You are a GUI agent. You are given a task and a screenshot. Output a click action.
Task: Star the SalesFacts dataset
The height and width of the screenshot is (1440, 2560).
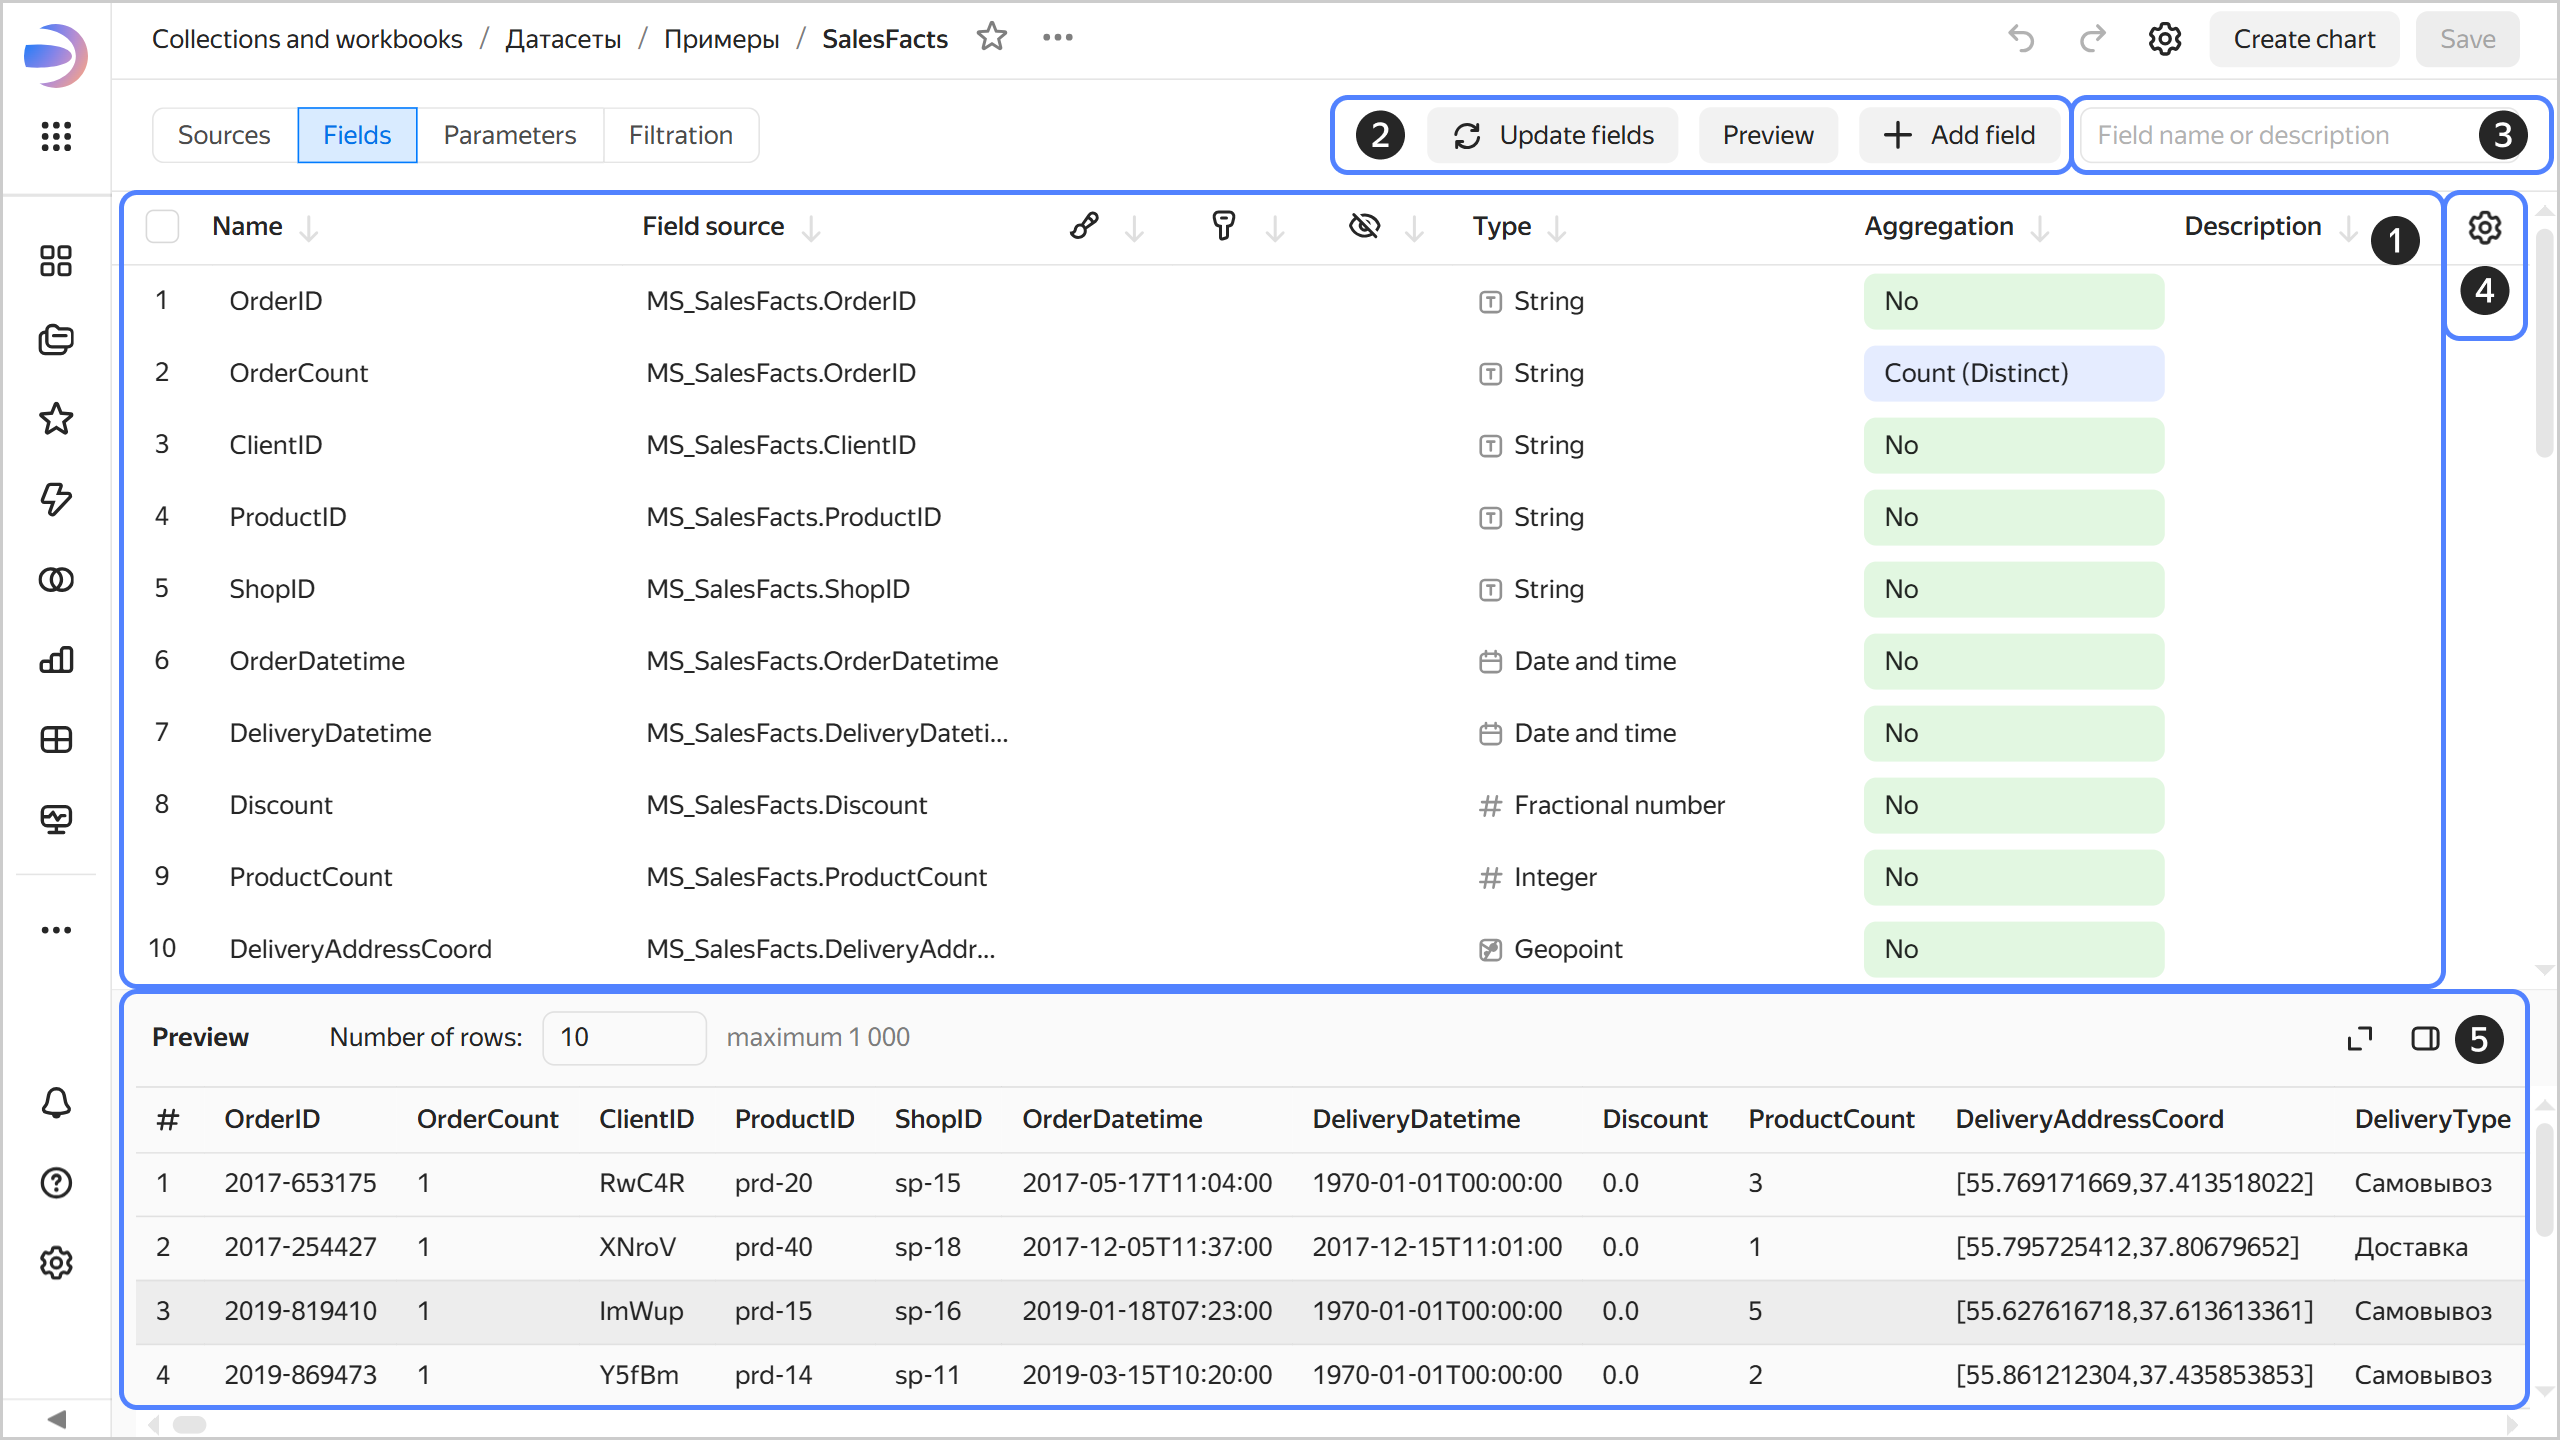point(992,37)
